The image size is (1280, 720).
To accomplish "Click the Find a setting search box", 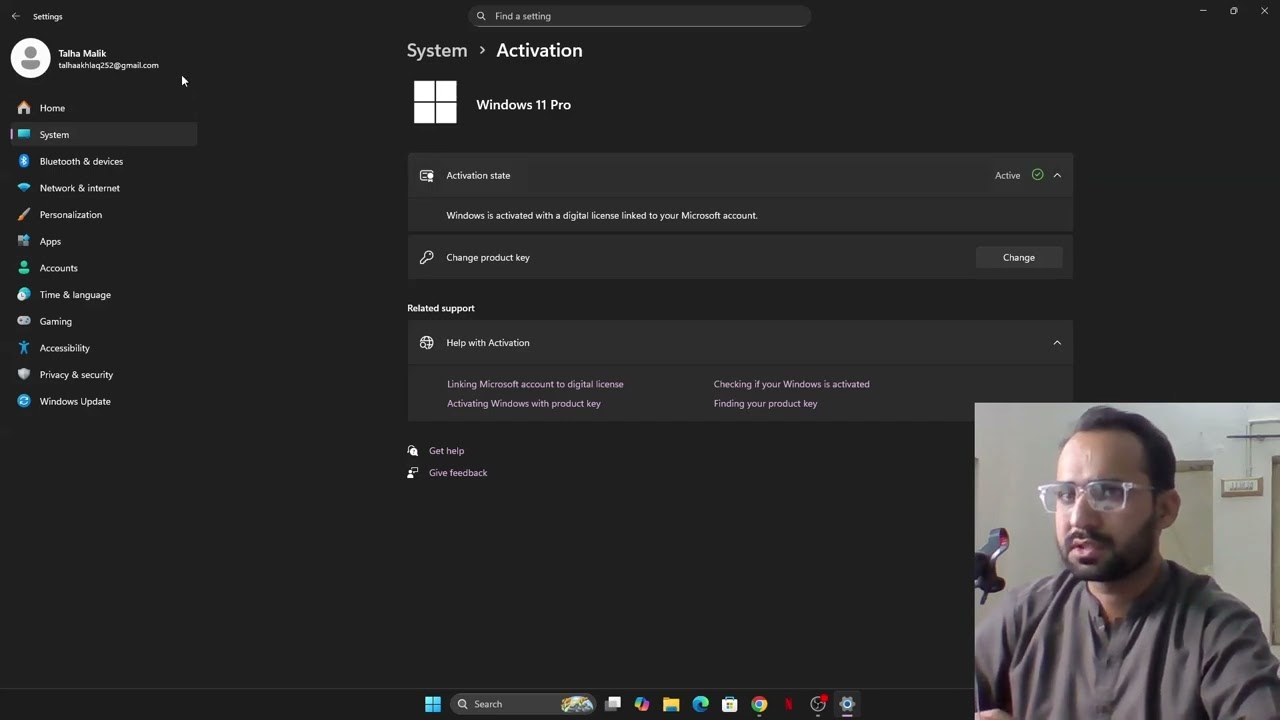I will (x=639, y=16).
